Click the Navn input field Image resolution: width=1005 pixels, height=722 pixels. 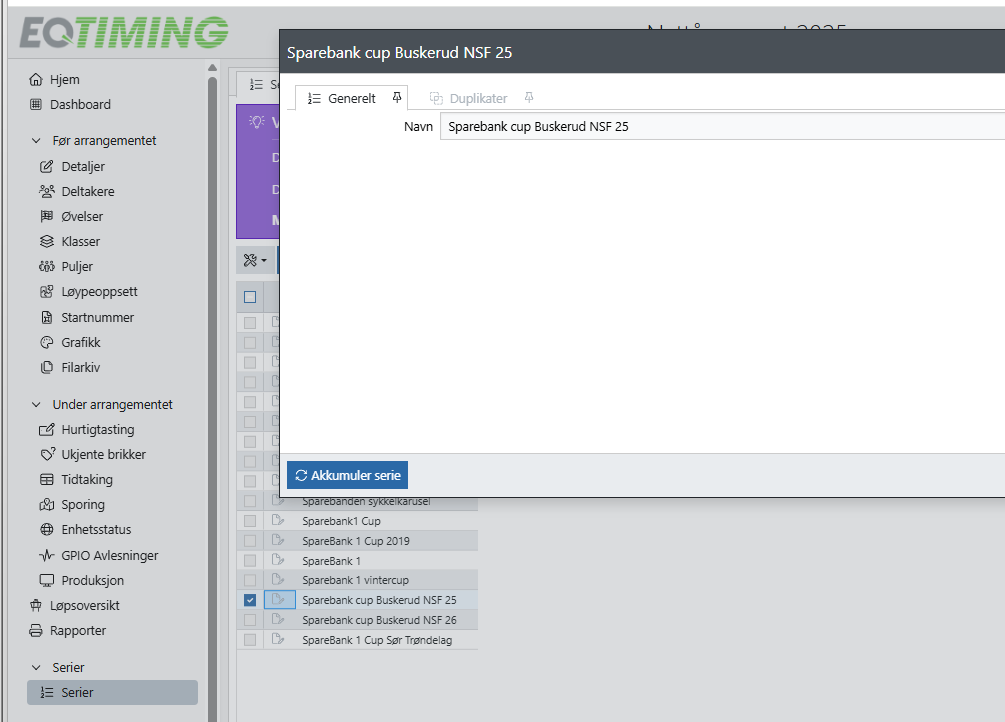(x=722, y=126)
